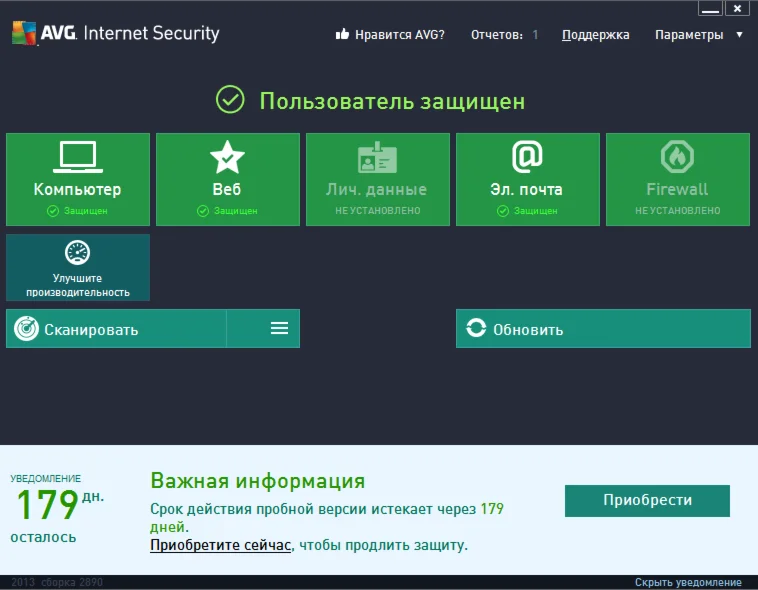Click the refresh arrows update icon
This screenshot has height=590, width=758.
point(476,329)
